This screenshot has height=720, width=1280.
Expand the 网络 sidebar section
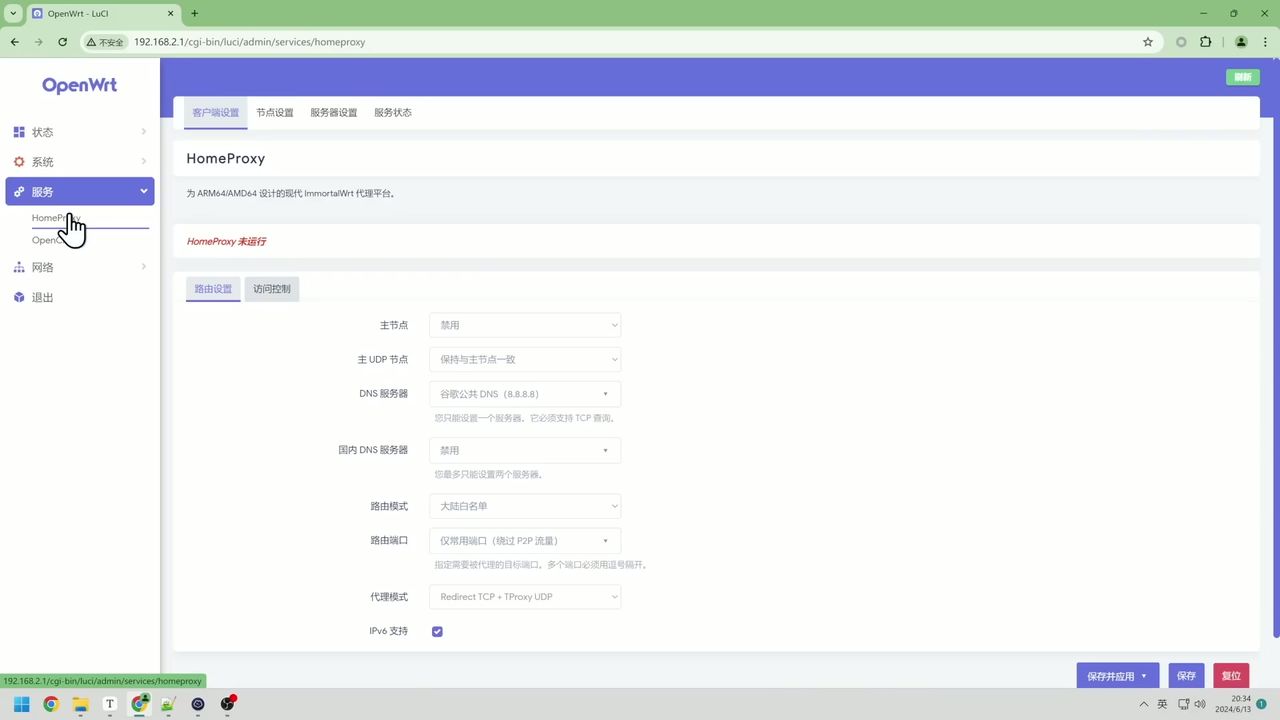[x=143, y=267]
